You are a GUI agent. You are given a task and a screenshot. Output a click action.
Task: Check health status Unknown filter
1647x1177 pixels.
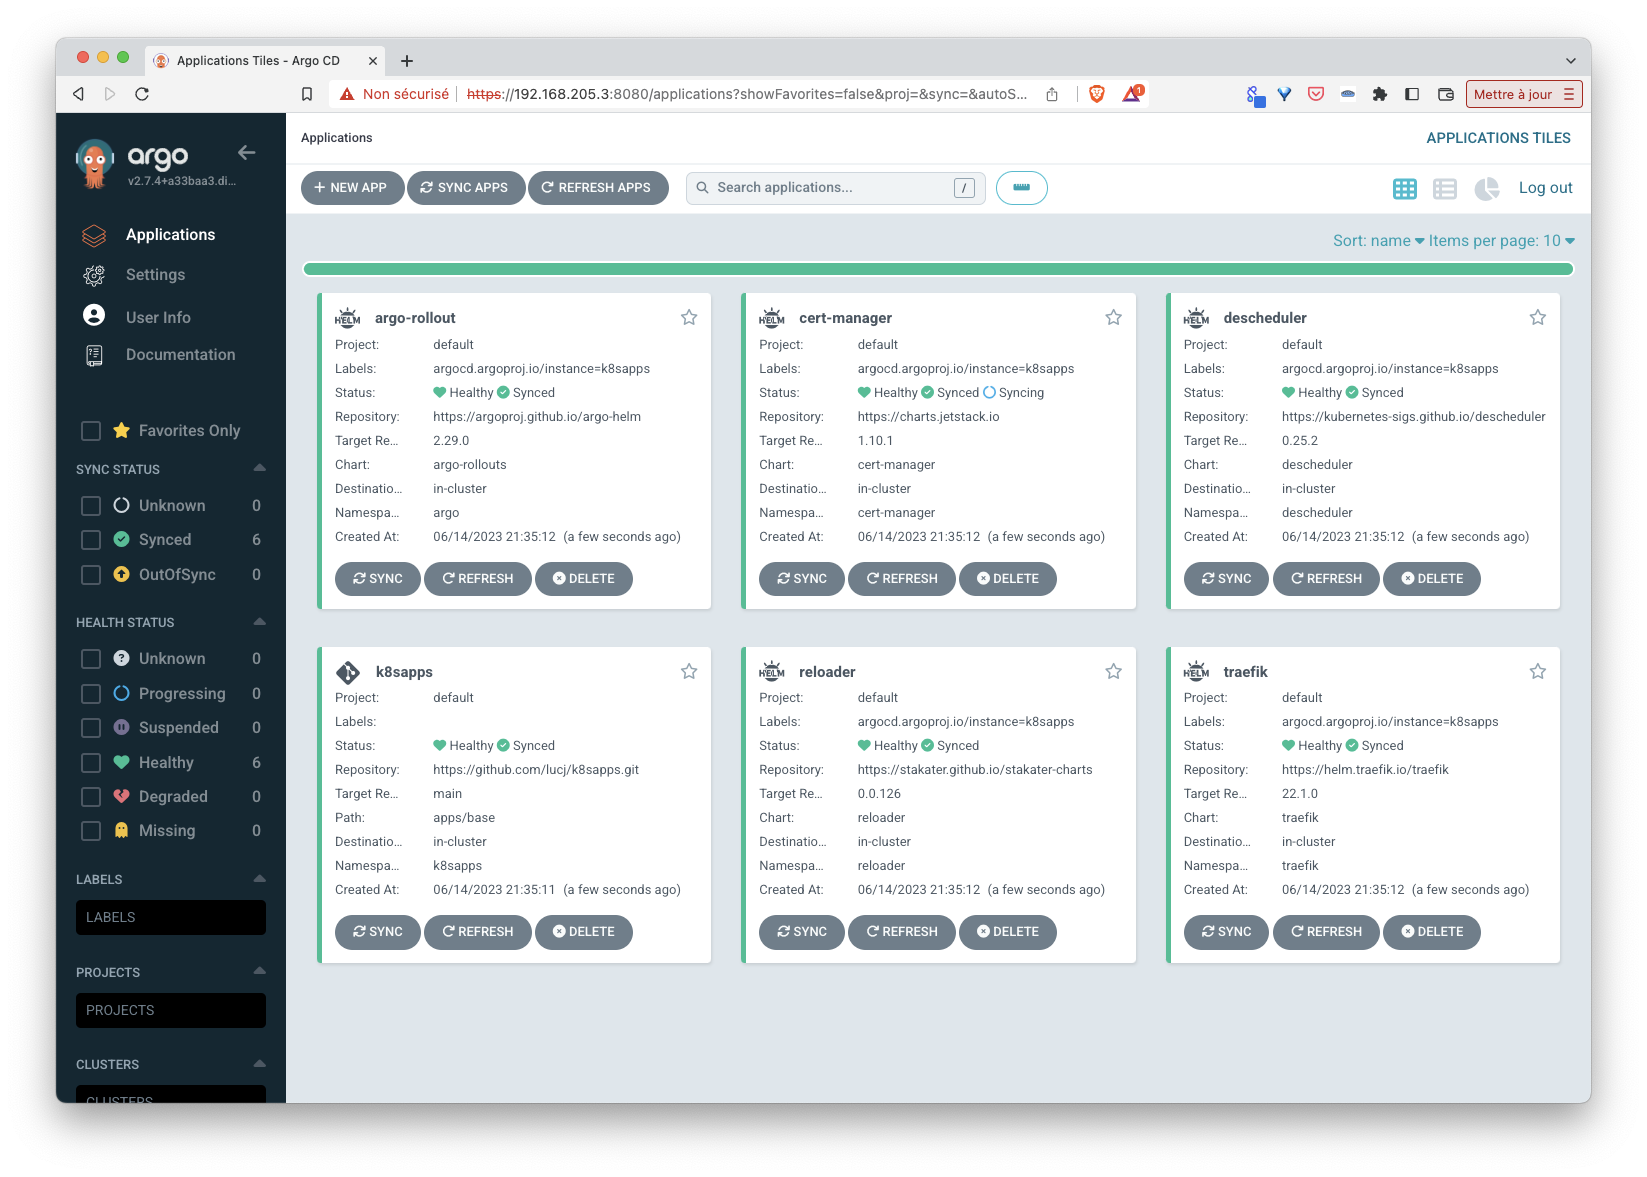[x=91, y=659]
